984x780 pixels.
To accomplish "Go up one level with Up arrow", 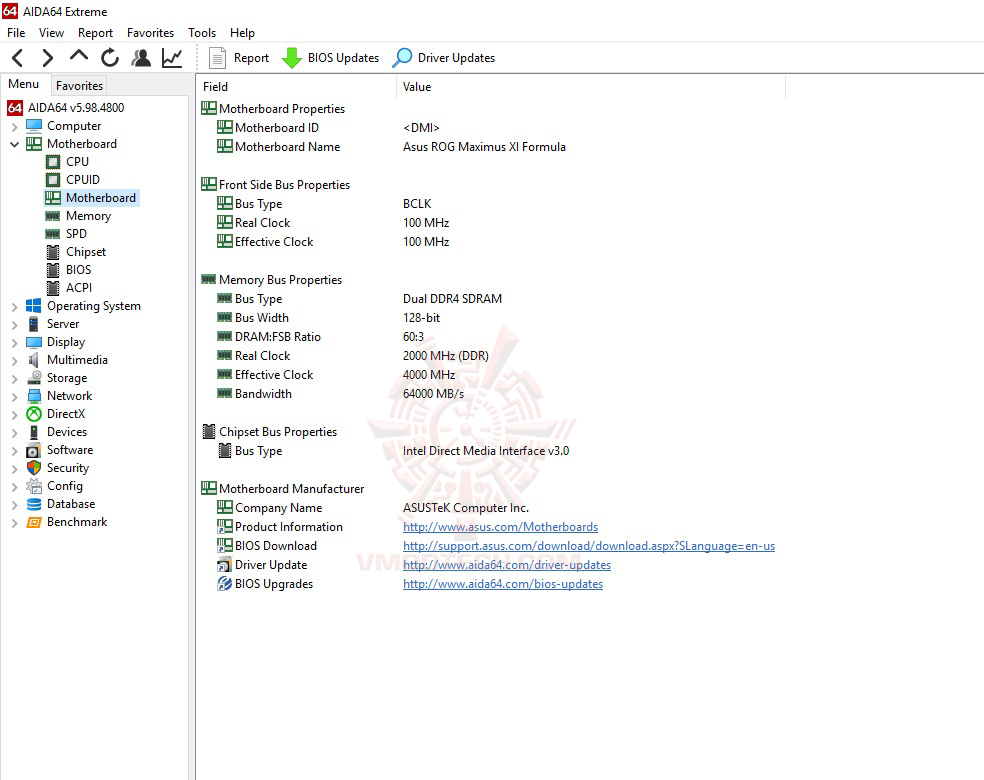I will [78, 56].
